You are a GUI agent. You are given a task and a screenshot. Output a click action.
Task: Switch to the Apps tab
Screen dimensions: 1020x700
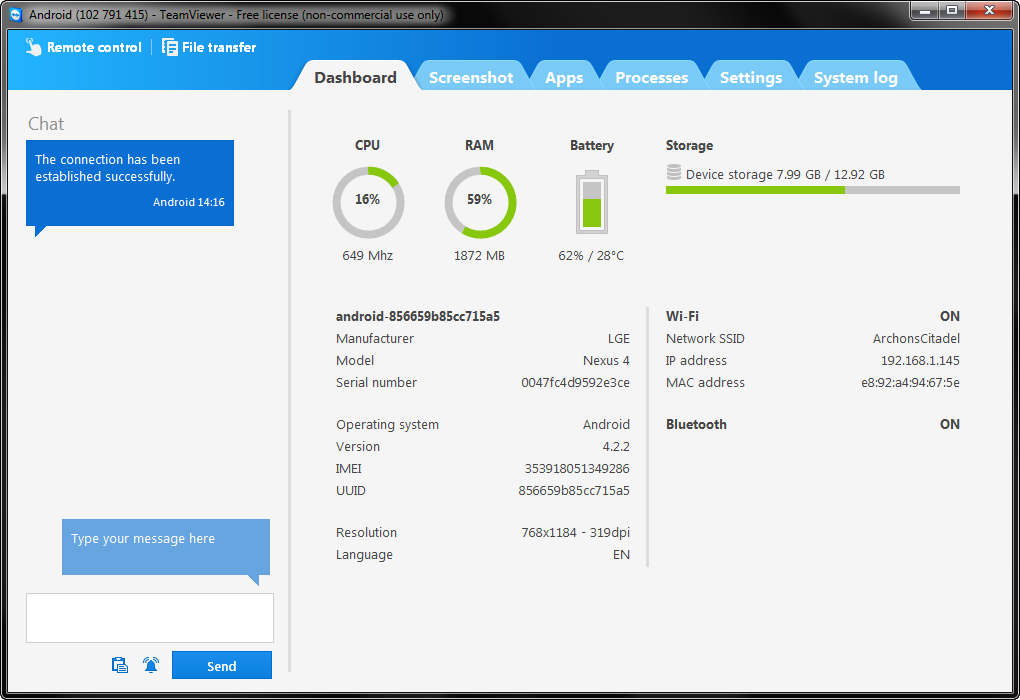click(x=564, y=76)
